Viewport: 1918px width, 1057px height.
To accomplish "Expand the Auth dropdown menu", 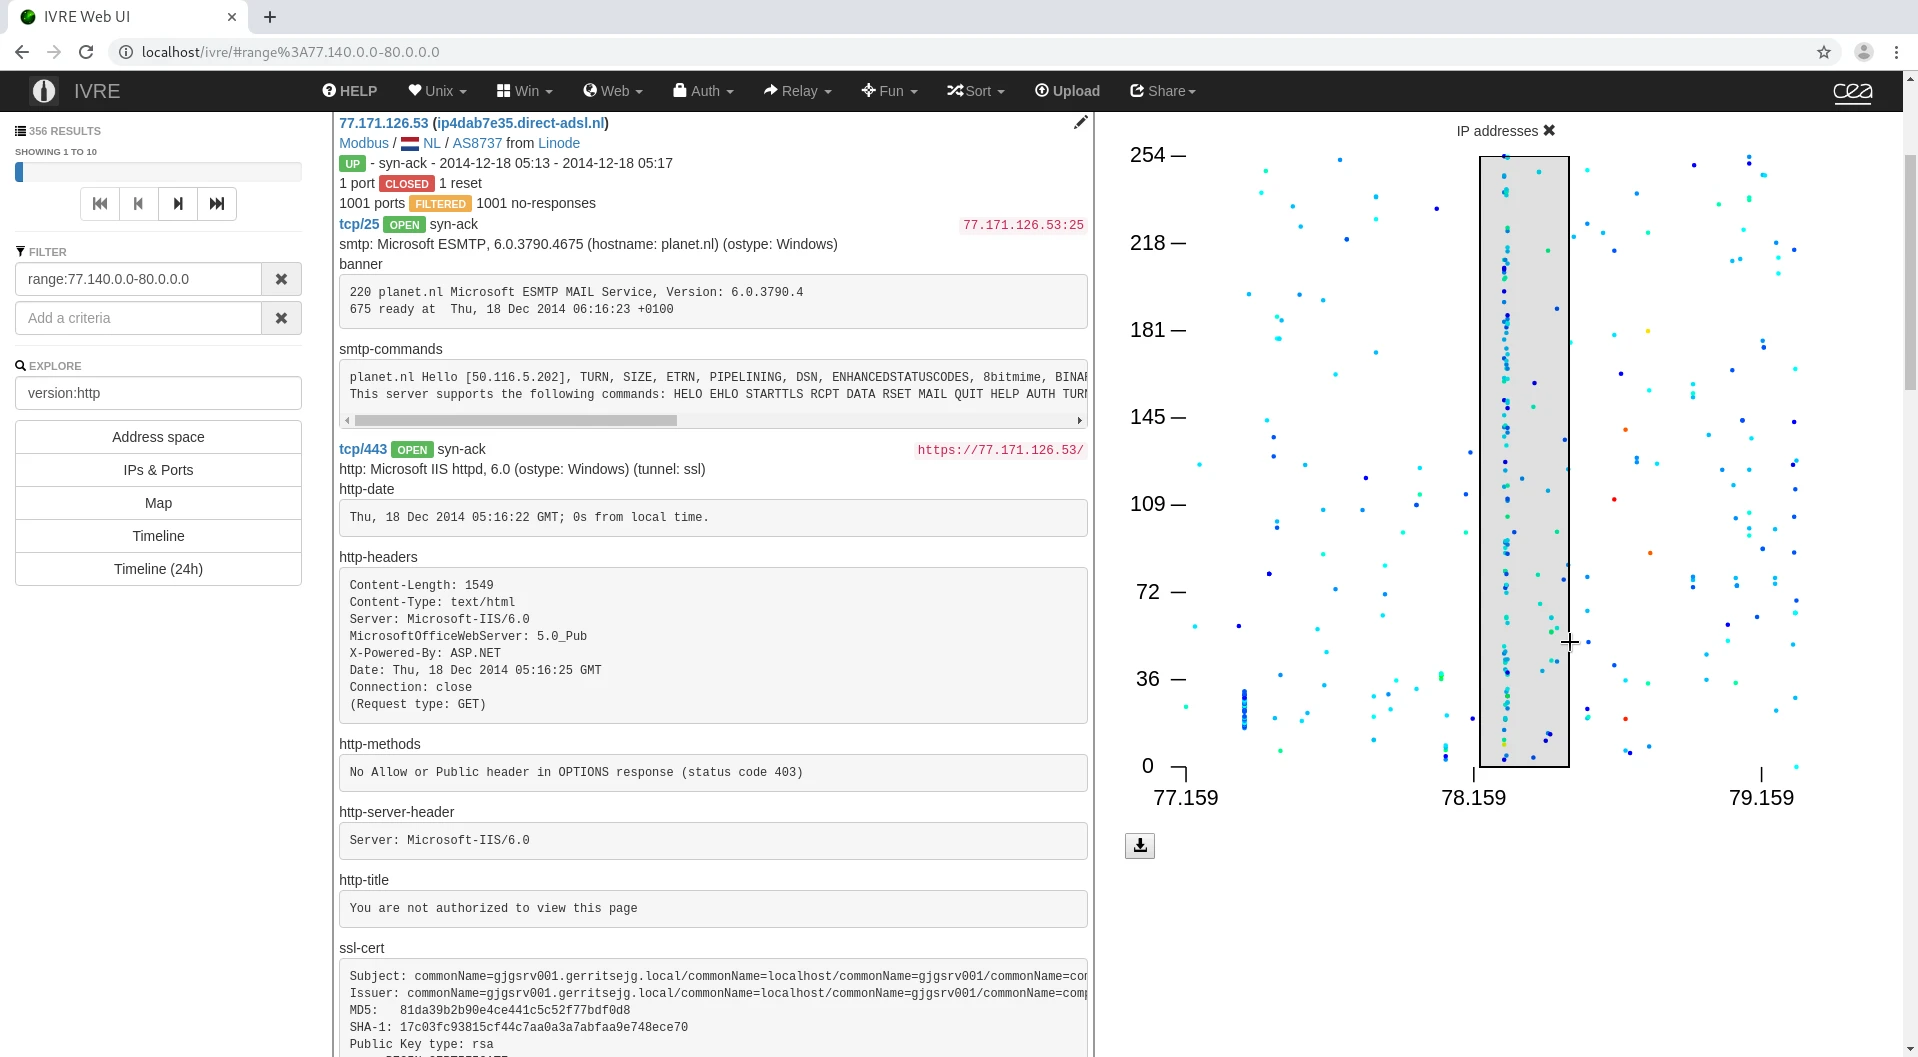I will point(703,91).
